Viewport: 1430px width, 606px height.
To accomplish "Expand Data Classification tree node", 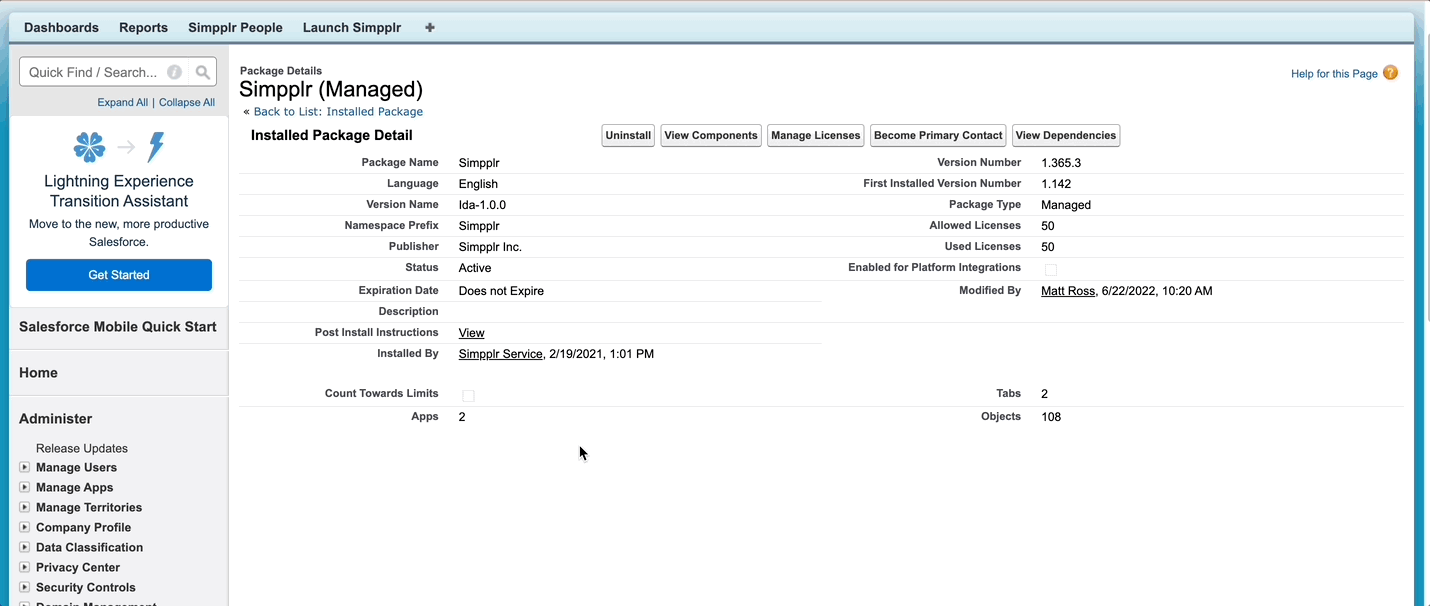I will pos(25,547).
